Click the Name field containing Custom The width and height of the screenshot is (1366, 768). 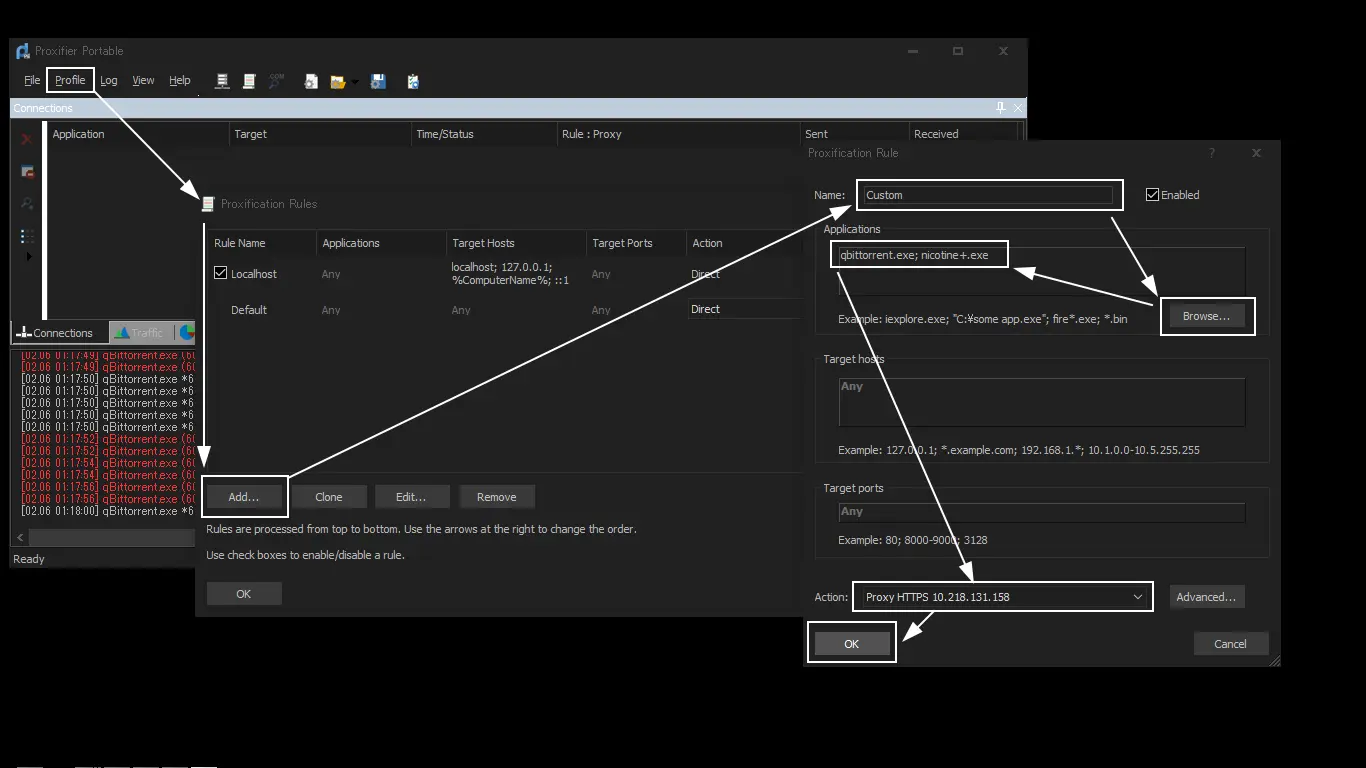pyautogui.click(x=987, y=195)
